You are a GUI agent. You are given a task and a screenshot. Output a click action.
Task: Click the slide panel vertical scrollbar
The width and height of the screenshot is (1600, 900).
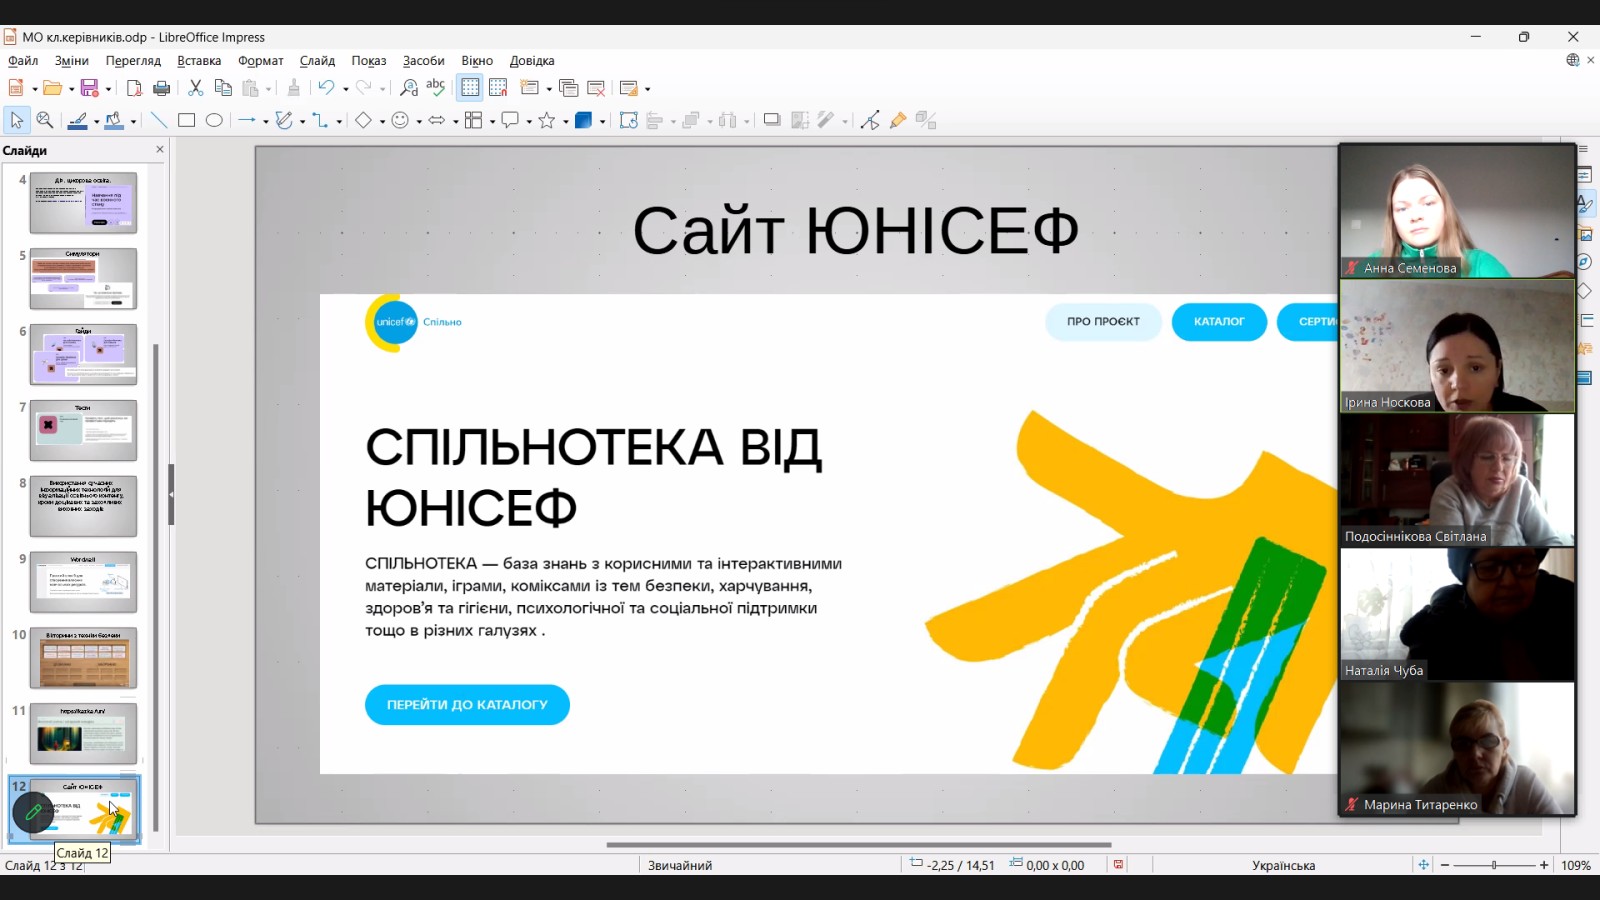tap(155, 588)
